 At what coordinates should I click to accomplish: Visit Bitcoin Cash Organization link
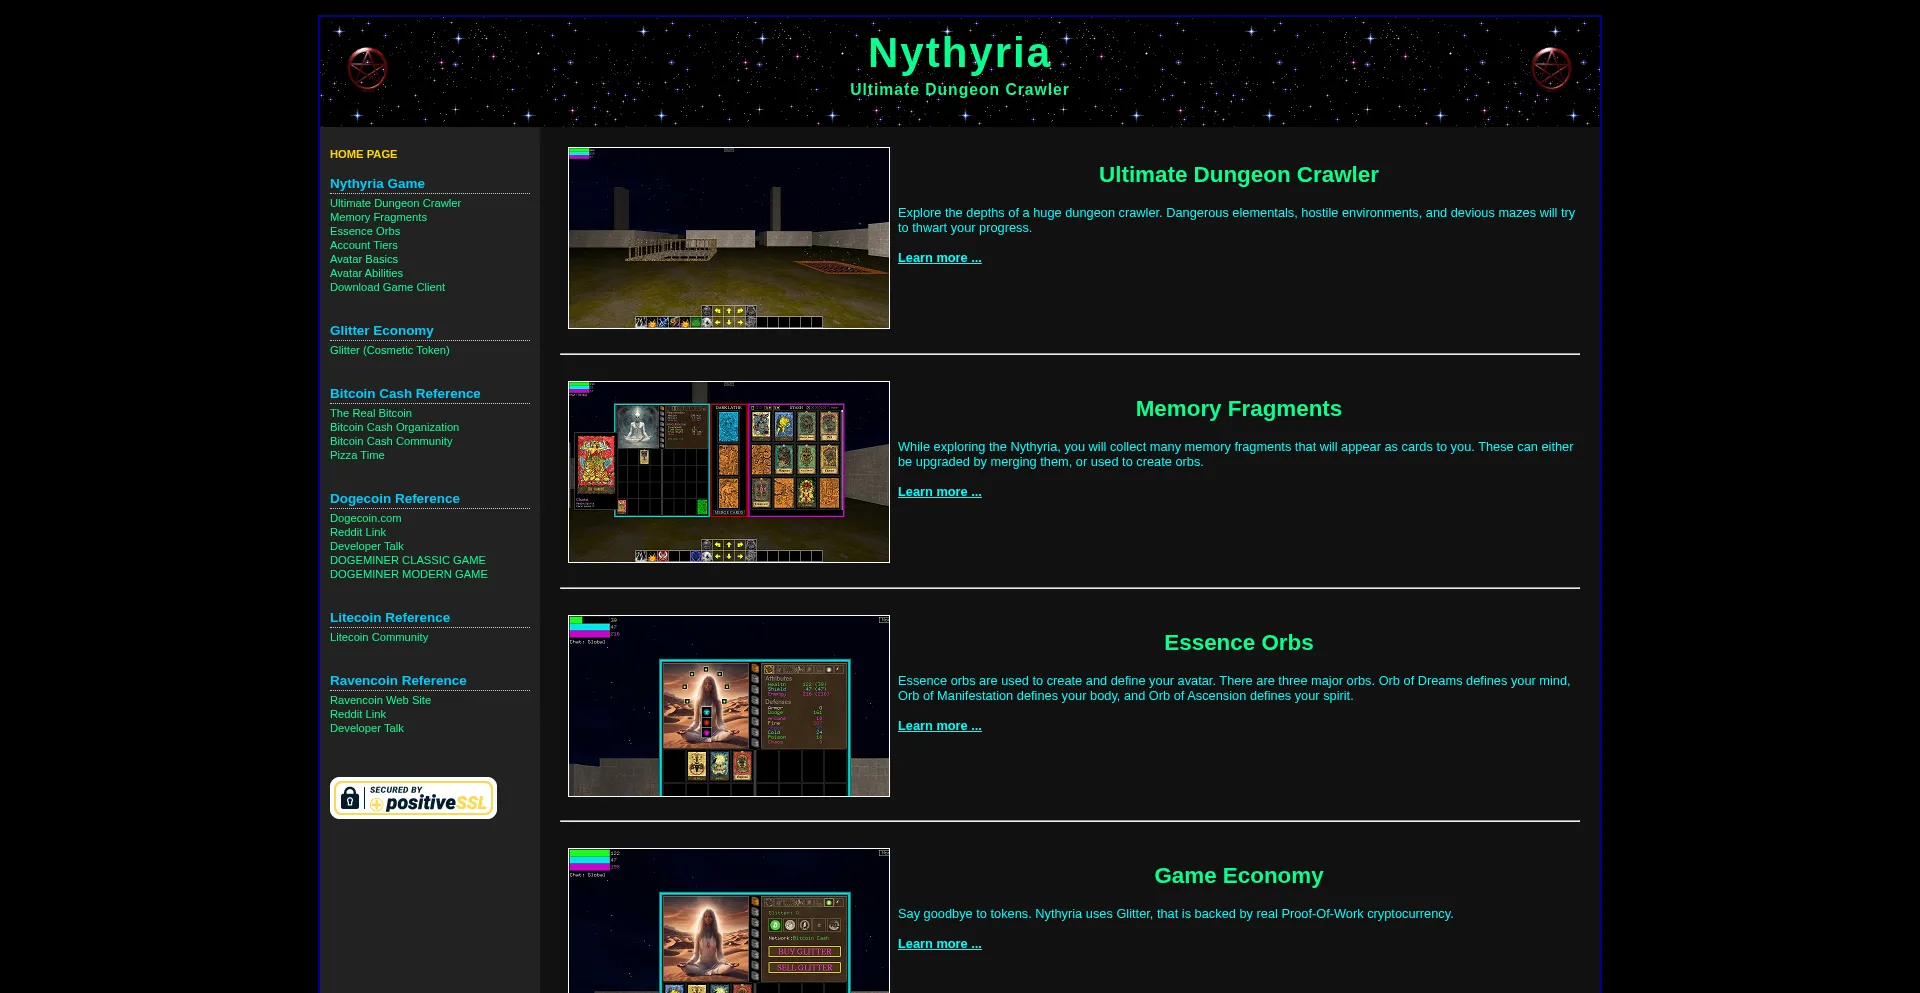(x=394, y=427)
